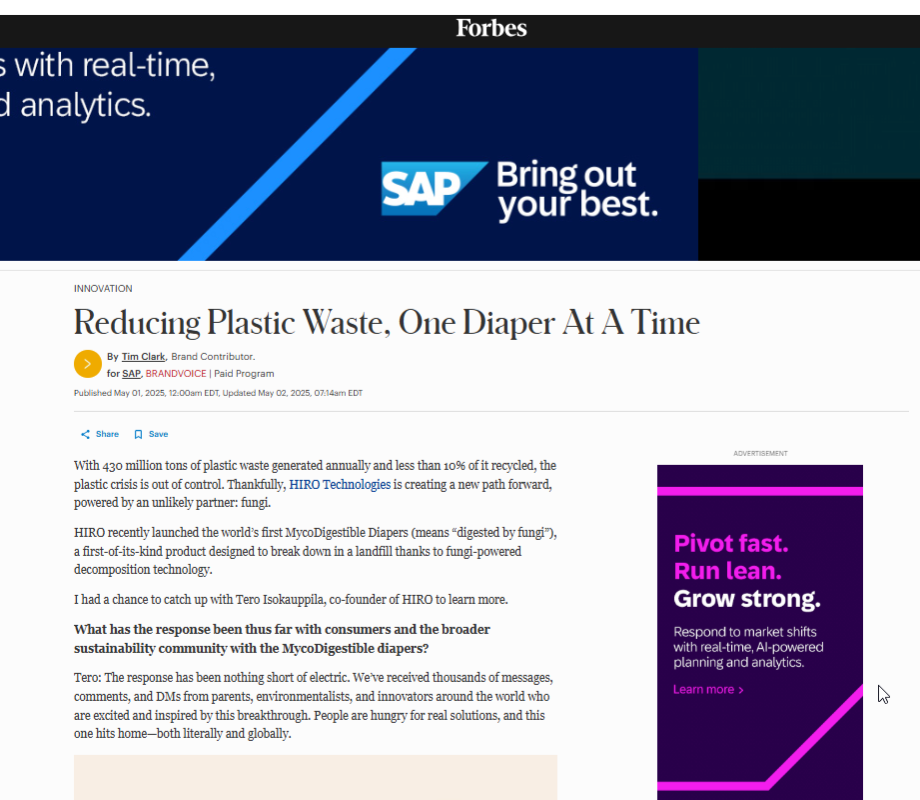Open the SAP BrandVoice link in the byline

coord(130,373)
